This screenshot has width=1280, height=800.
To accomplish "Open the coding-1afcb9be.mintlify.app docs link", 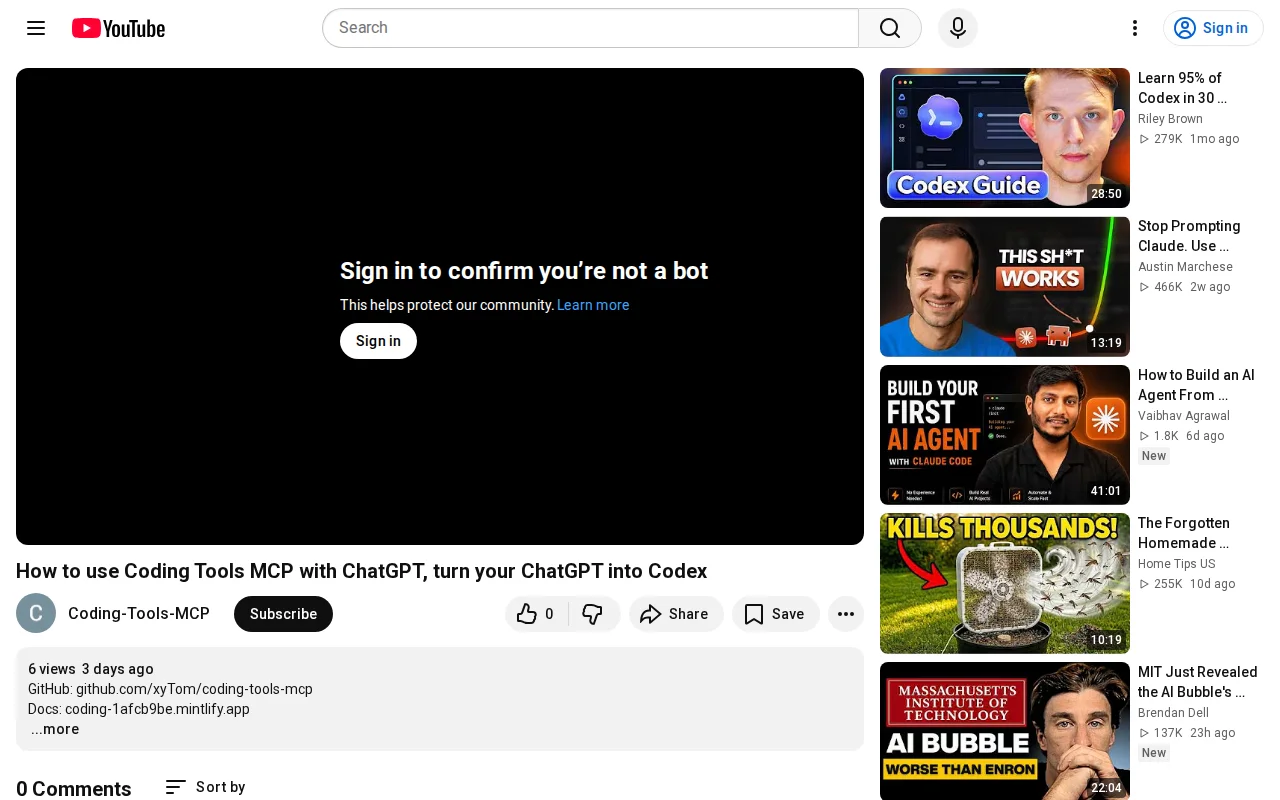I will pyautogui.click(x=157, y=709).
